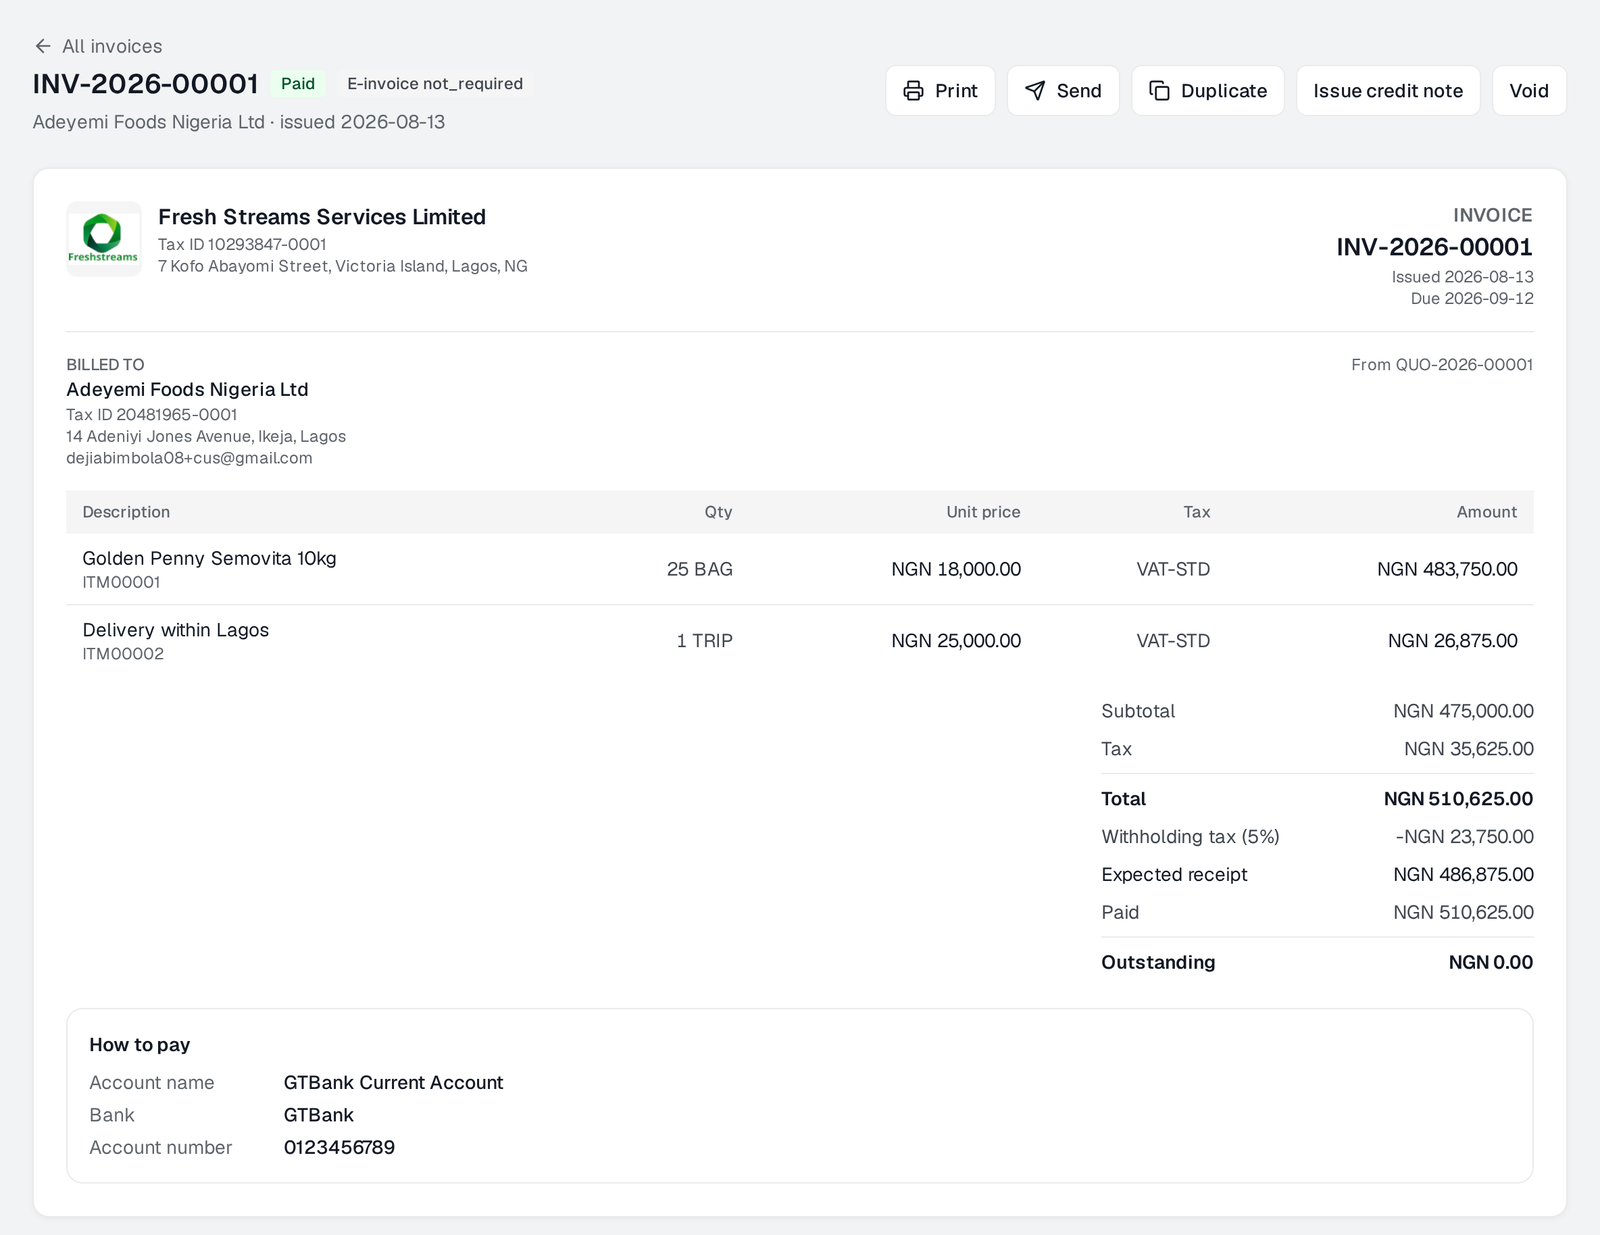Go back to All invoices
1600x1235 pixels.
click(98, 46)
